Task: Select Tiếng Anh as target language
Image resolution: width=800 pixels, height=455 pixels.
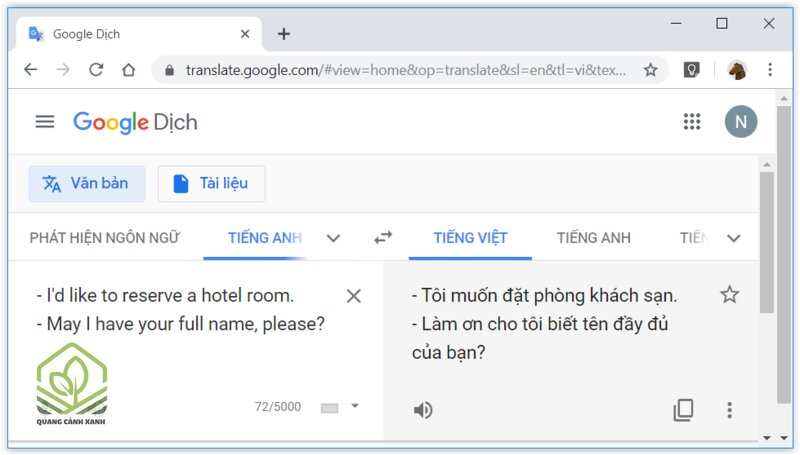Action: (594, 238)
